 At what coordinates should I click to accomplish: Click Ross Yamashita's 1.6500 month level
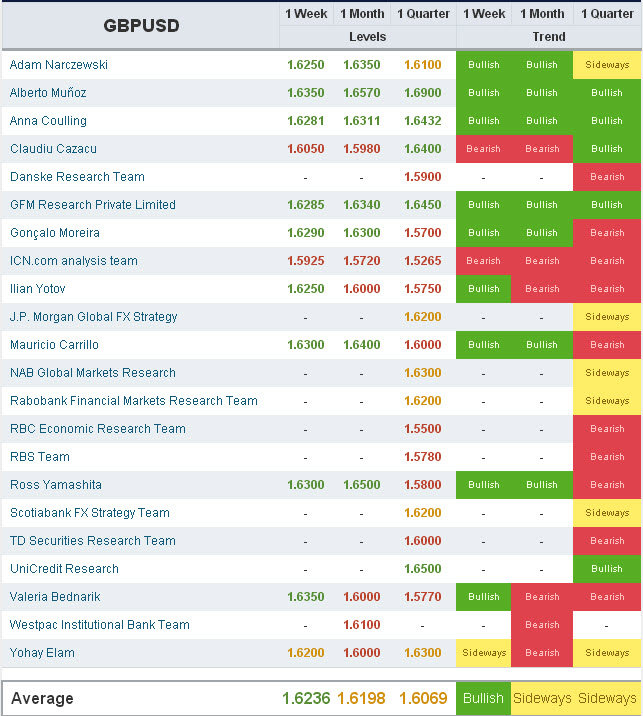362,485
